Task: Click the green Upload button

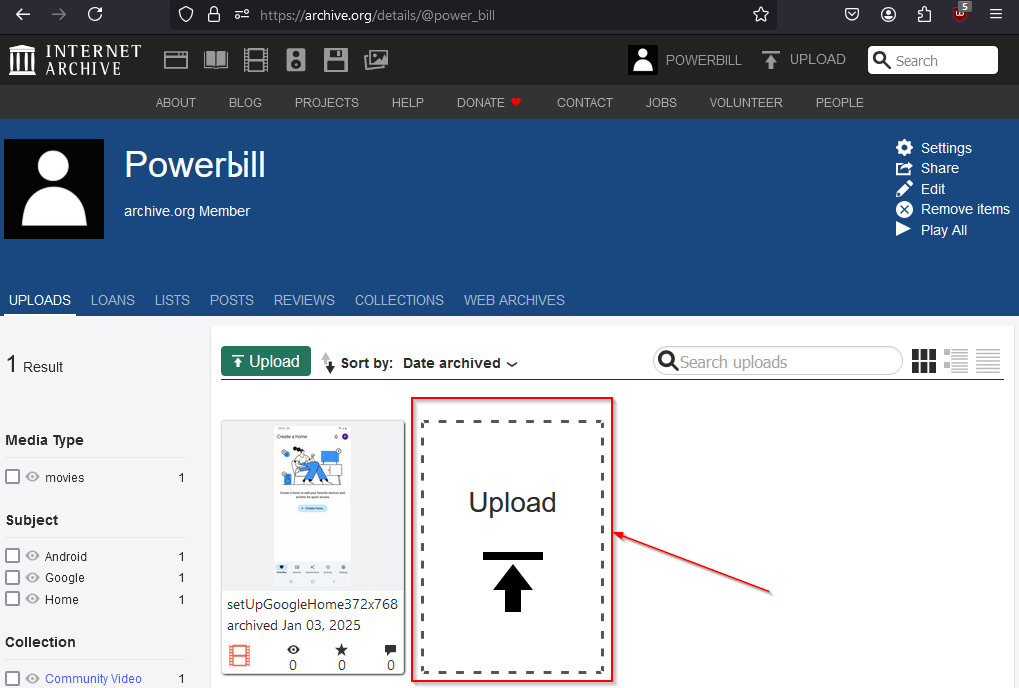Action: 266,362
